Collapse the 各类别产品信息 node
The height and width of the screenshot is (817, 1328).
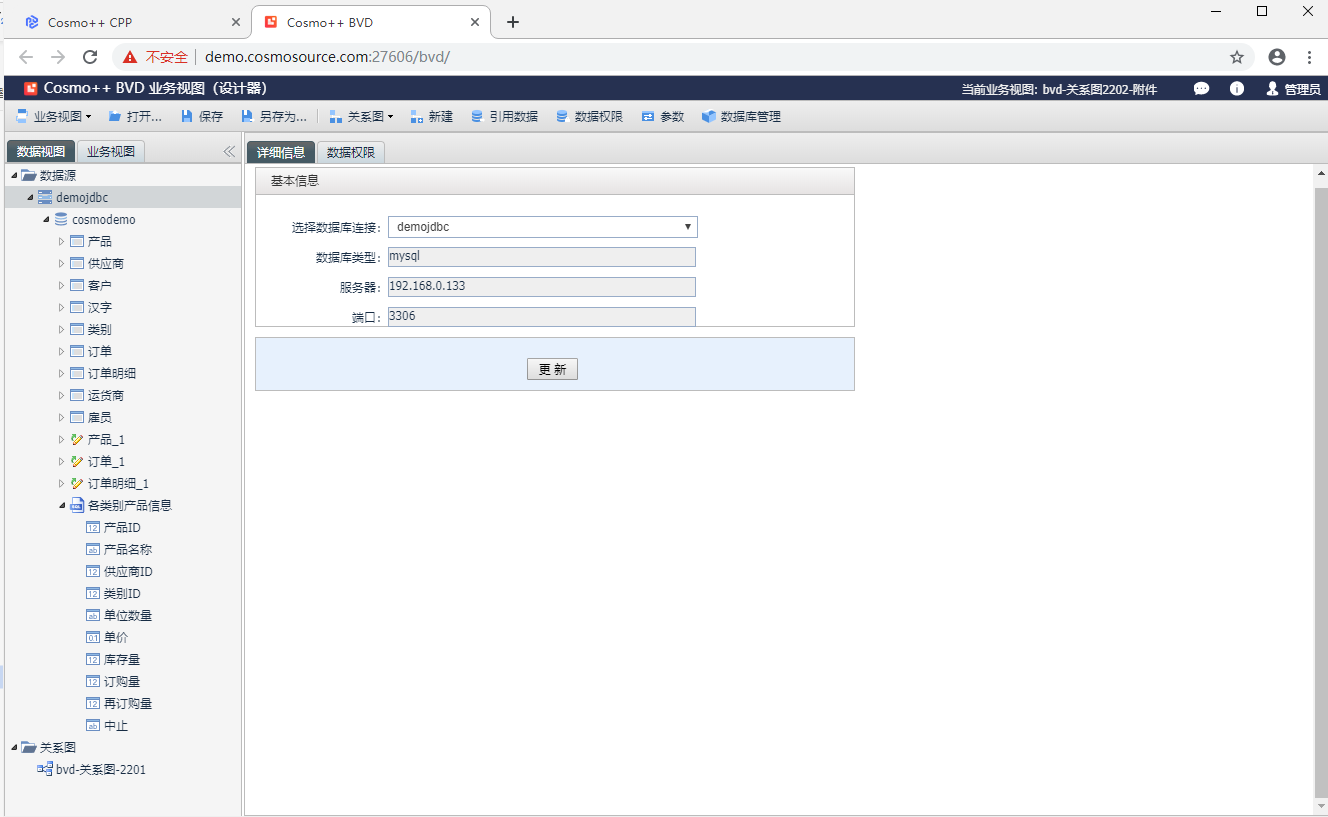(x=61, y=505)
